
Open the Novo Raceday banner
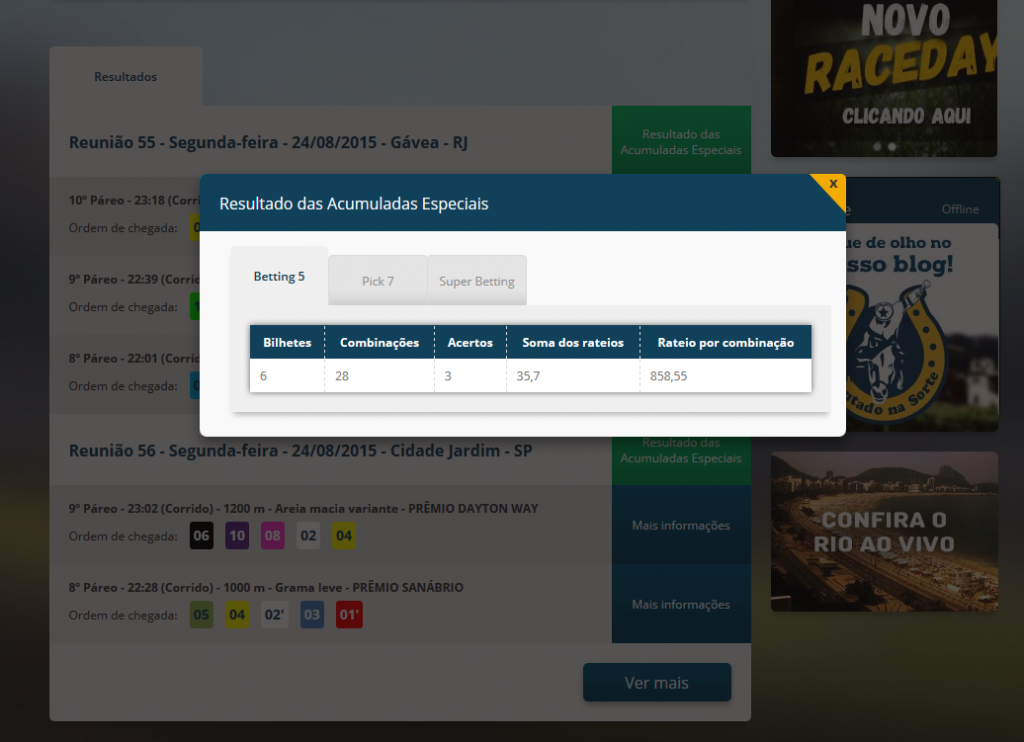pyautogui.click(x=884, y=78)
